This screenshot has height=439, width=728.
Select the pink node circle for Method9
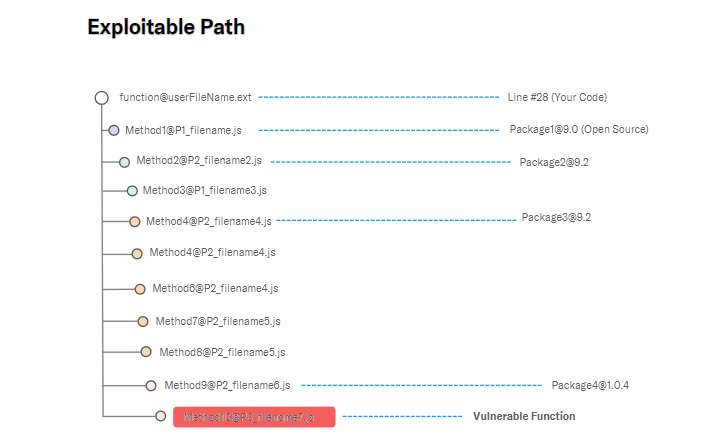151,386
